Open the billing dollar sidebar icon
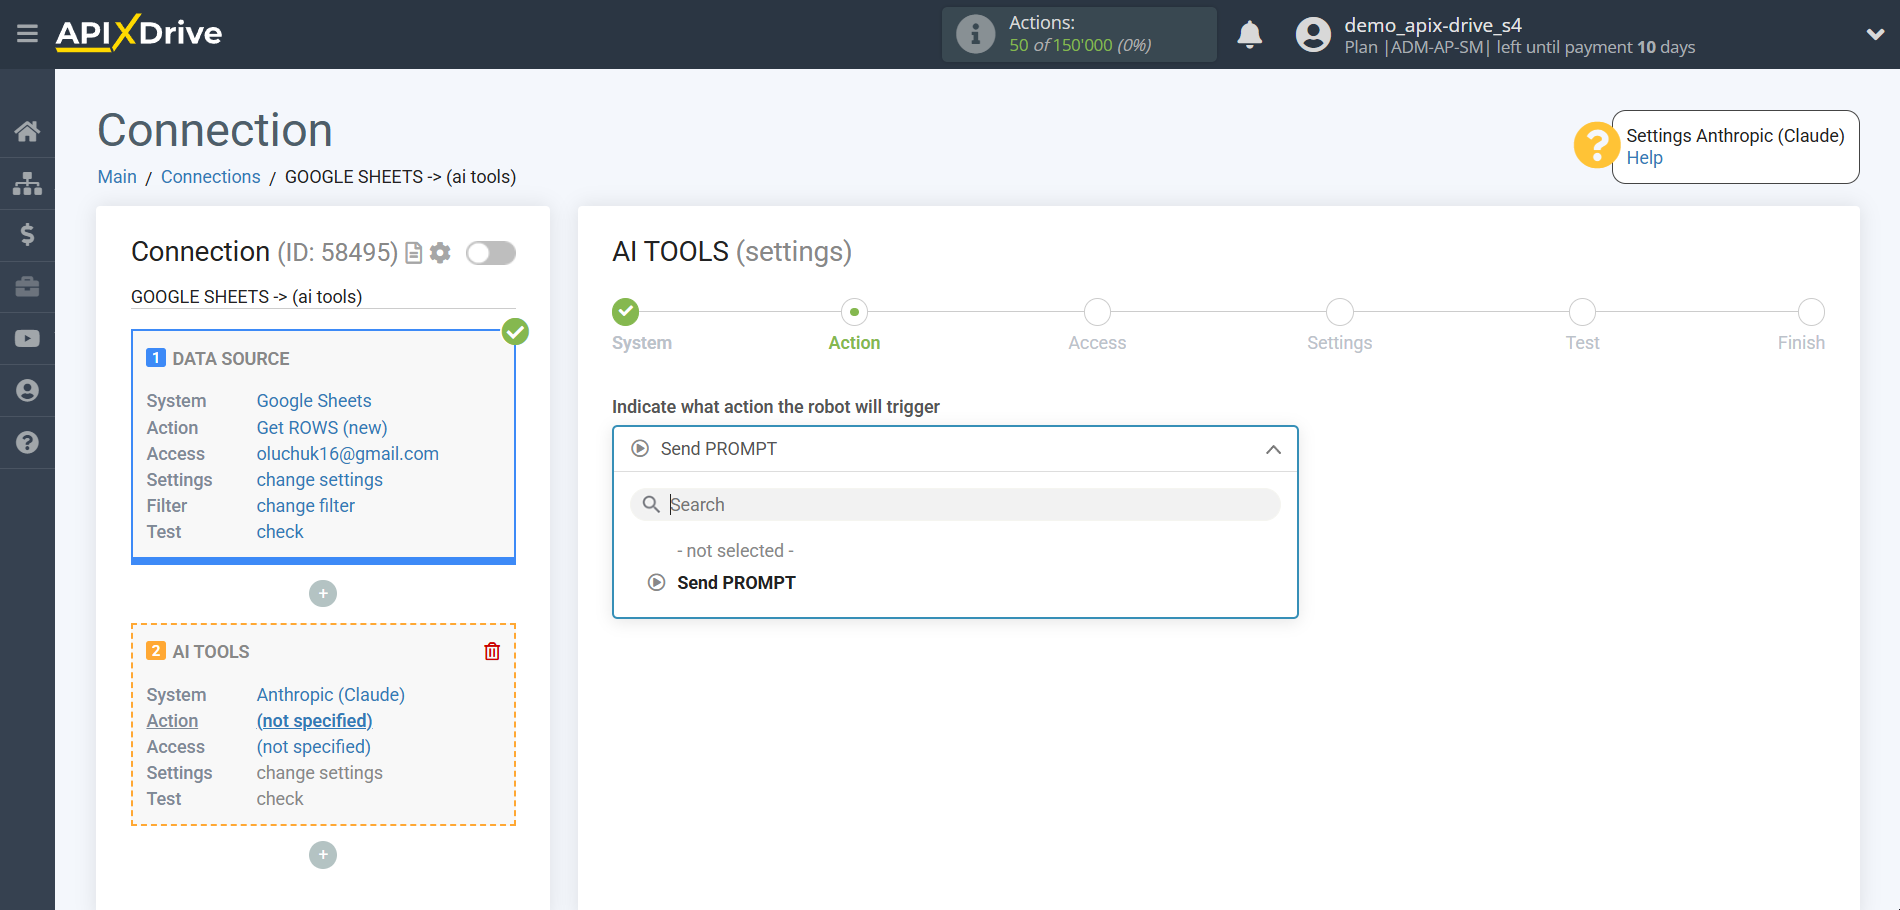 tap(27, 235)
